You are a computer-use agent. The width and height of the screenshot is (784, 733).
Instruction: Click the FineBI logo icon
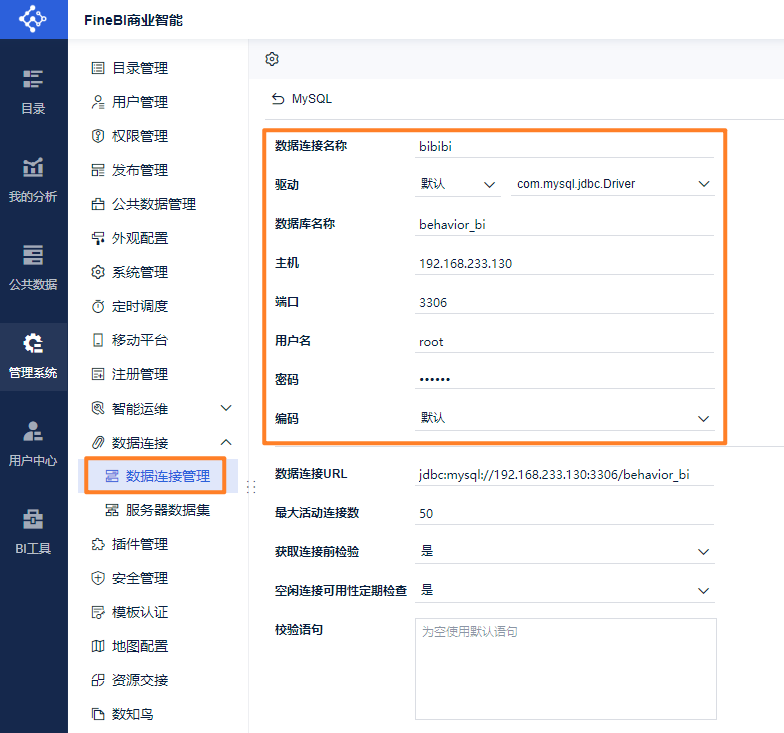pyautogui.click(x=33, y=19)
